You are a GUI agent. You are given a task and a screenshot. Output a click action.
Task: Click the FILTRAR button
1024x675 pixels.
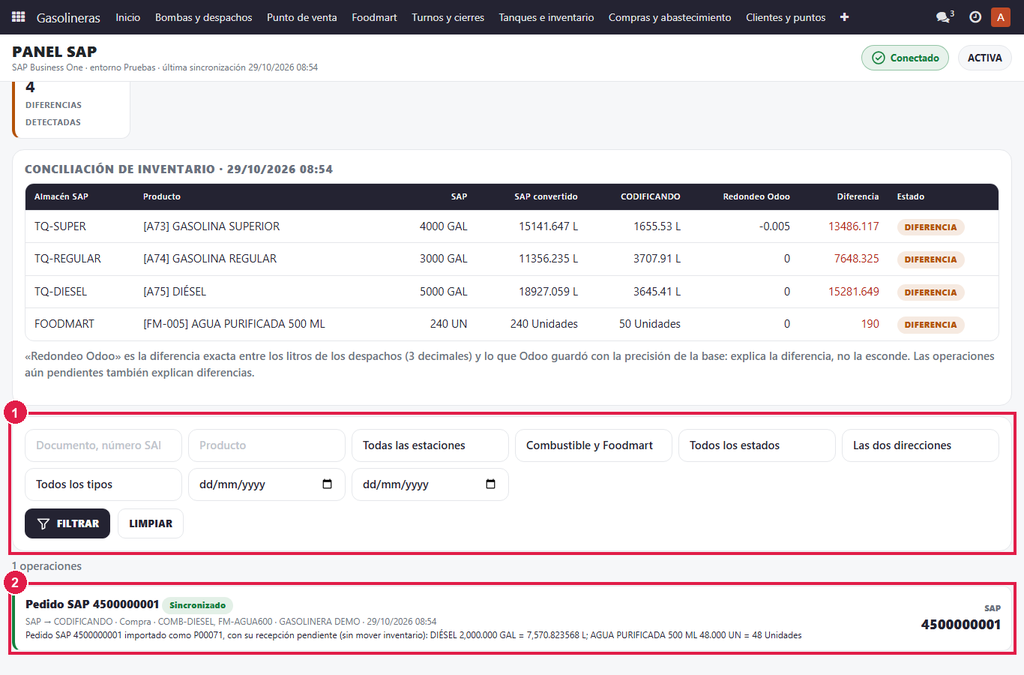[67, 524]
